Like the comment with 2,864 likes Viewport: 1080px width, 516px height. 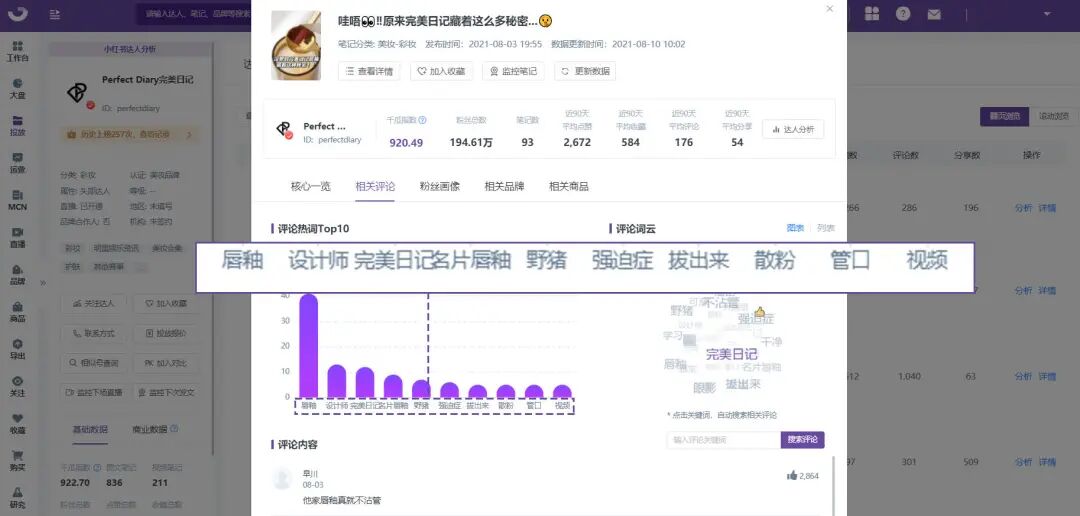(791, 475)
